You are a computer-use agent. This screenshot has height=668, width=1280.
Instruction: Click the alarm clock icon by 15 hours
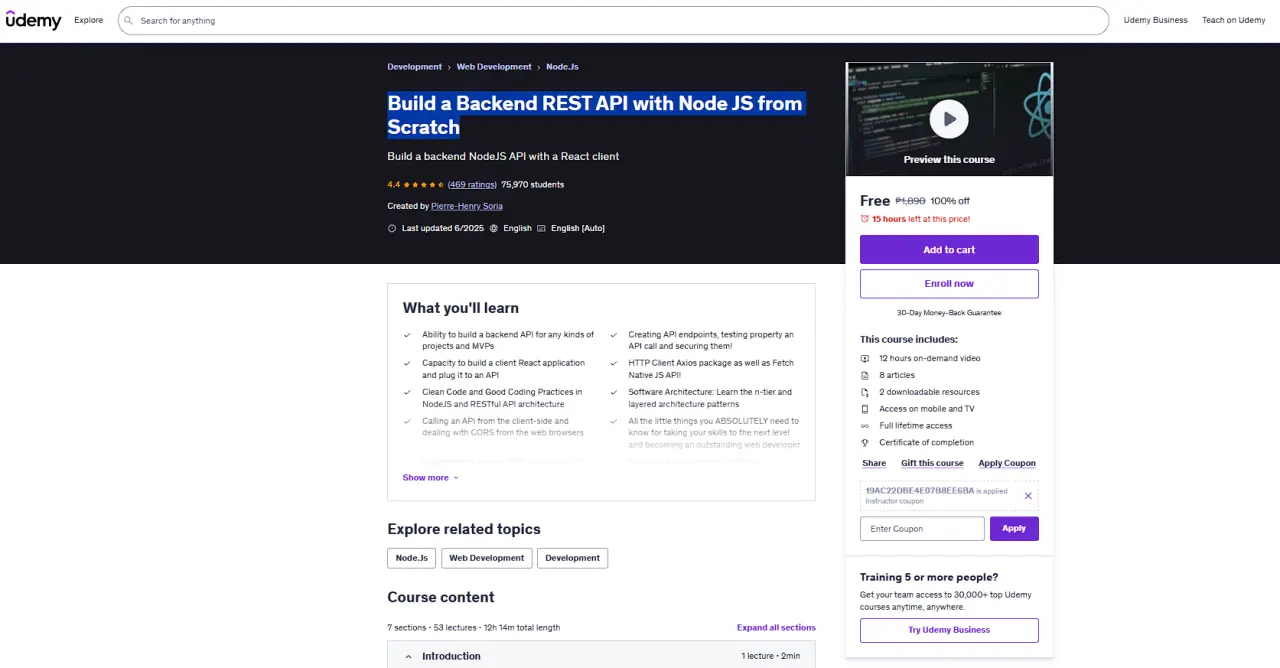865,219
